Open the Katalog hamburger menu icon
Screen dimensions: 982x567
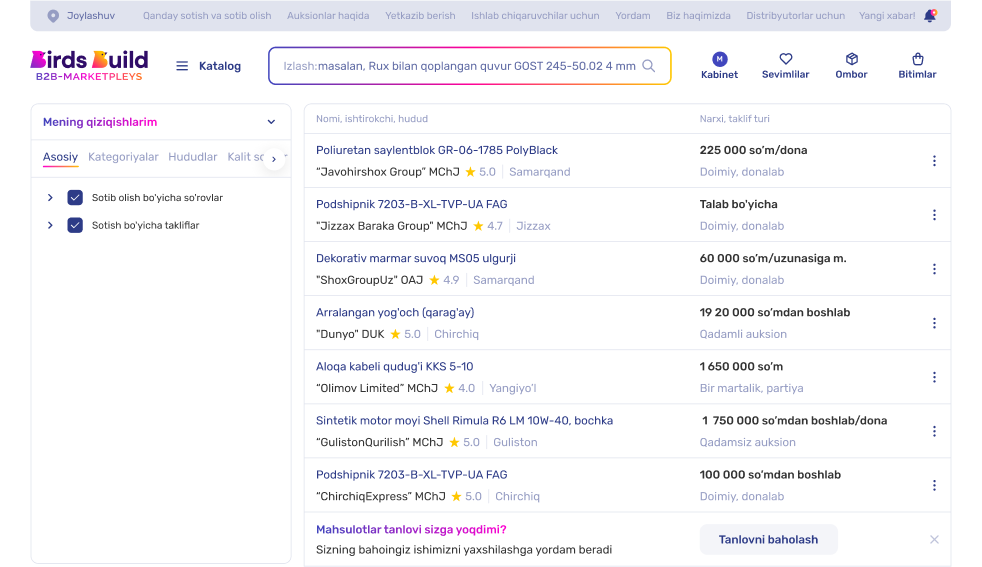182,66
